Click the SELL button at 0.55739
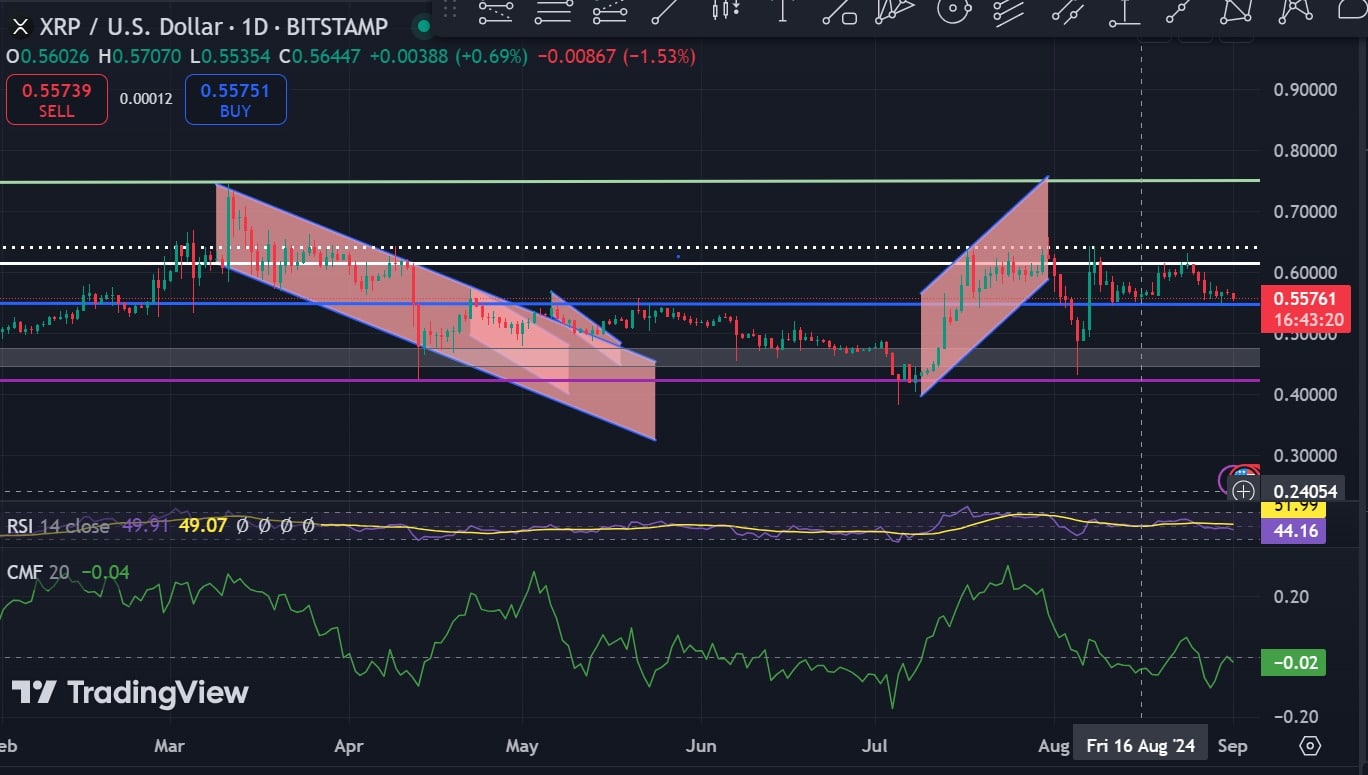The height and width of the screenshot is (775, 1368). tap(57, 100)
